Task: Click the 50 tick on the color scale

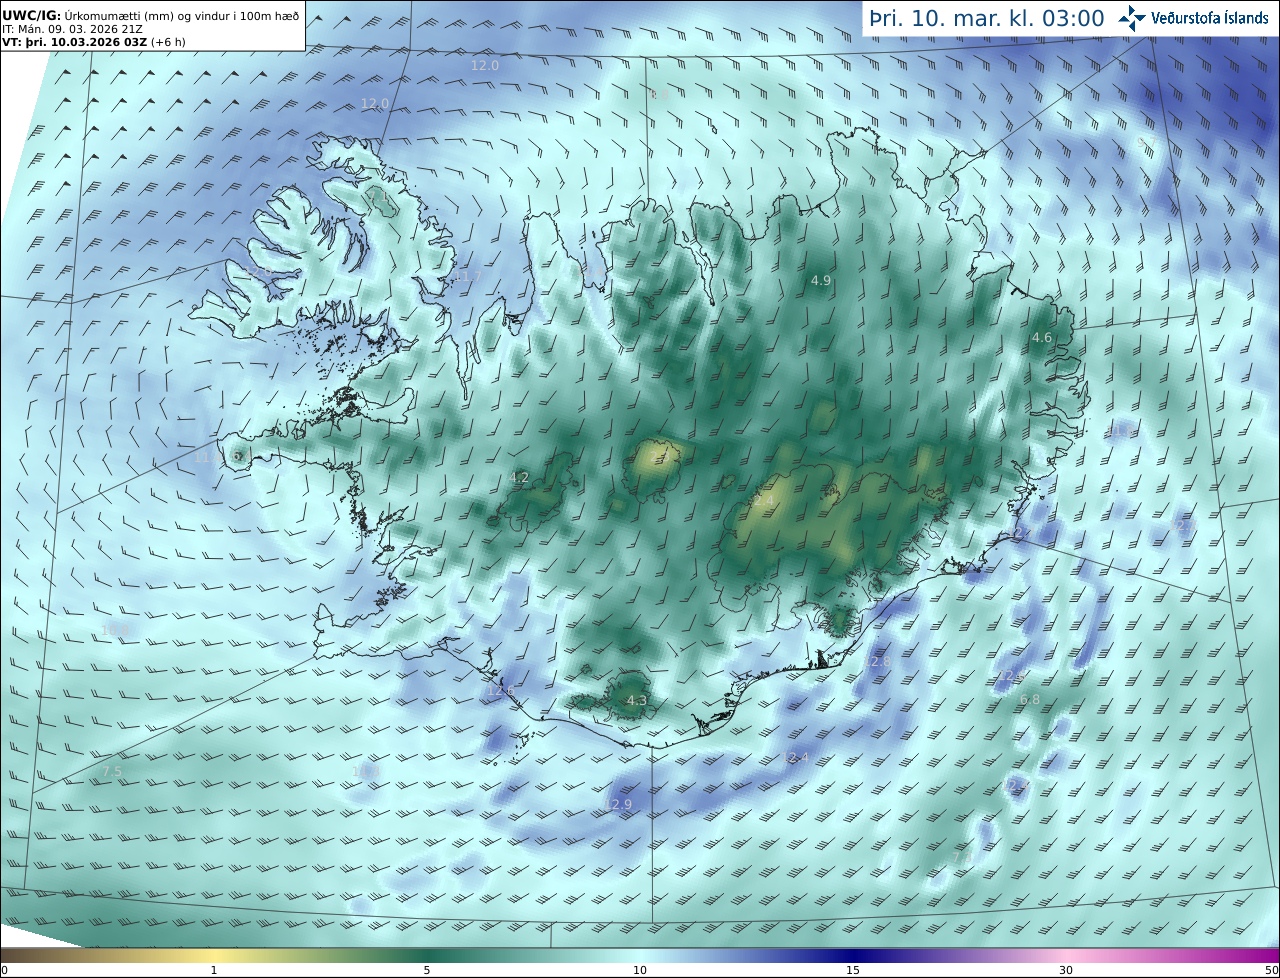Action: [x=1271, y=971]
